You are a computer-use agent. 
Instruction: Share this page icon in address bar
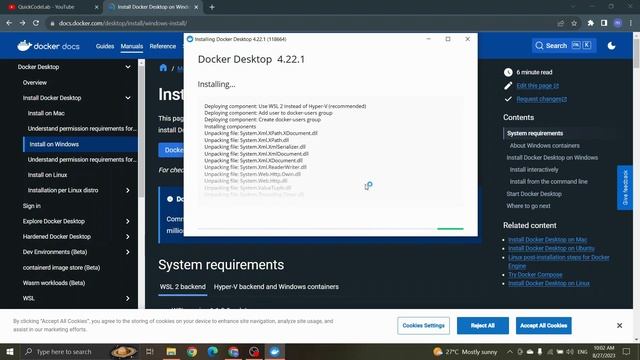point(560,23)
